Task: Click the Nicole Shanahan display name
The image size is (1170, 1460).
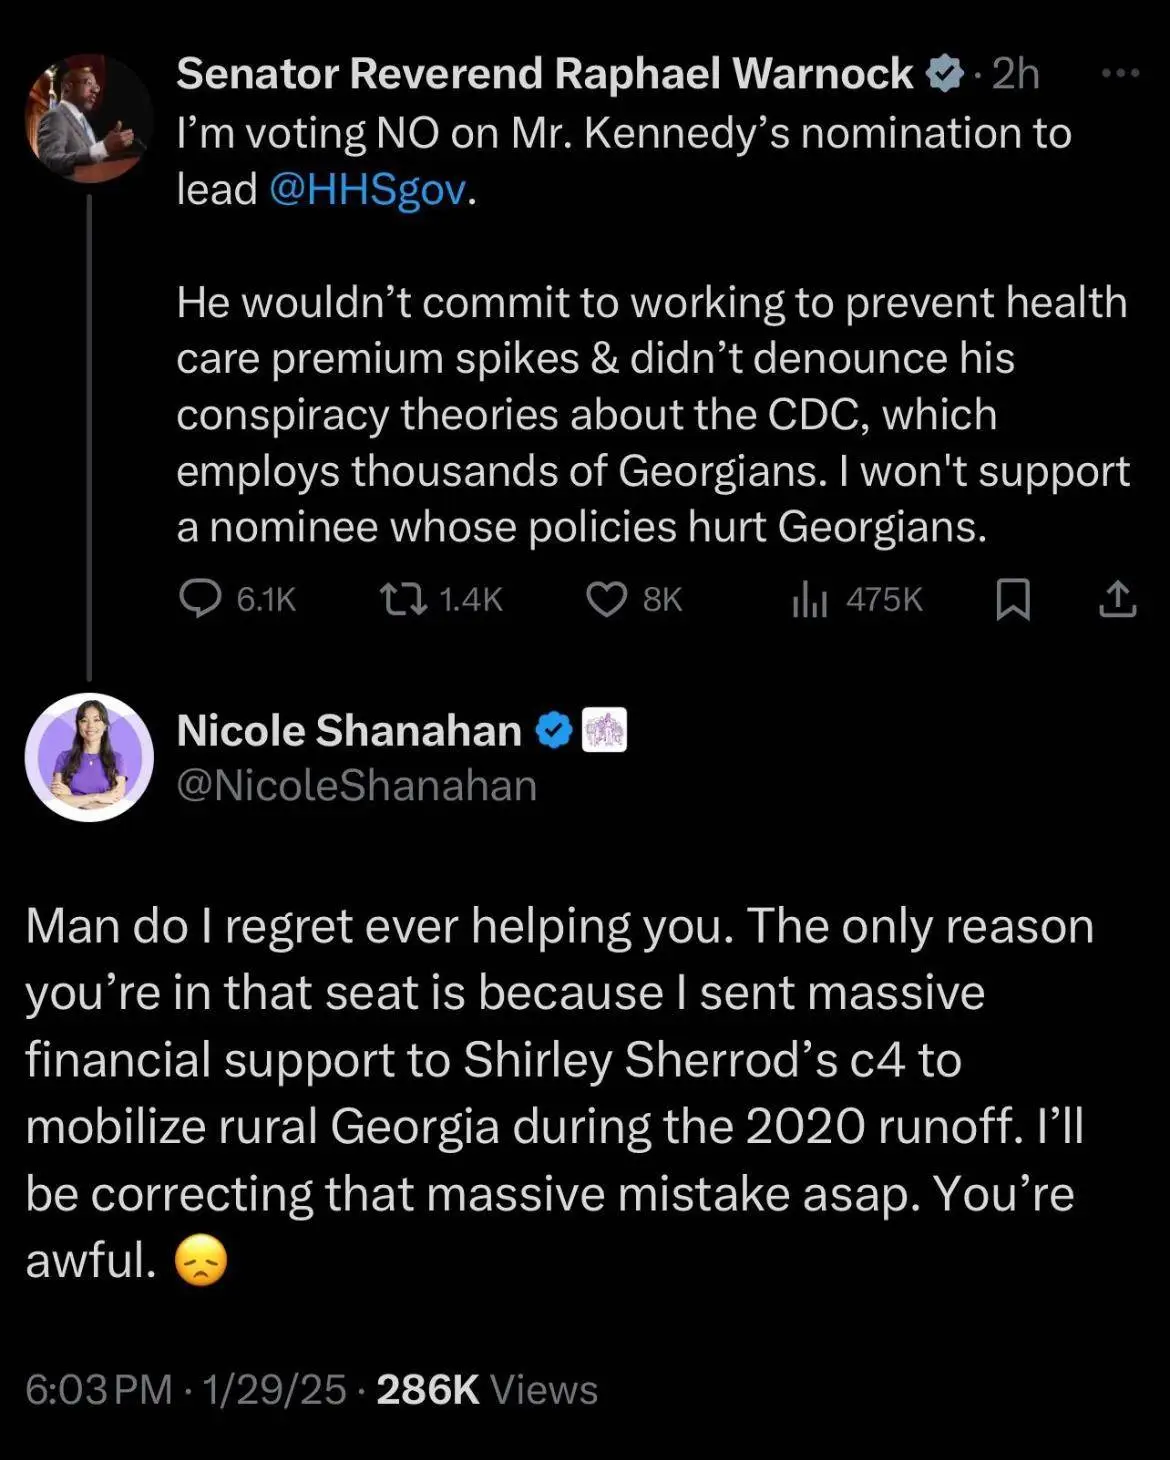Action: pos(348,731)
